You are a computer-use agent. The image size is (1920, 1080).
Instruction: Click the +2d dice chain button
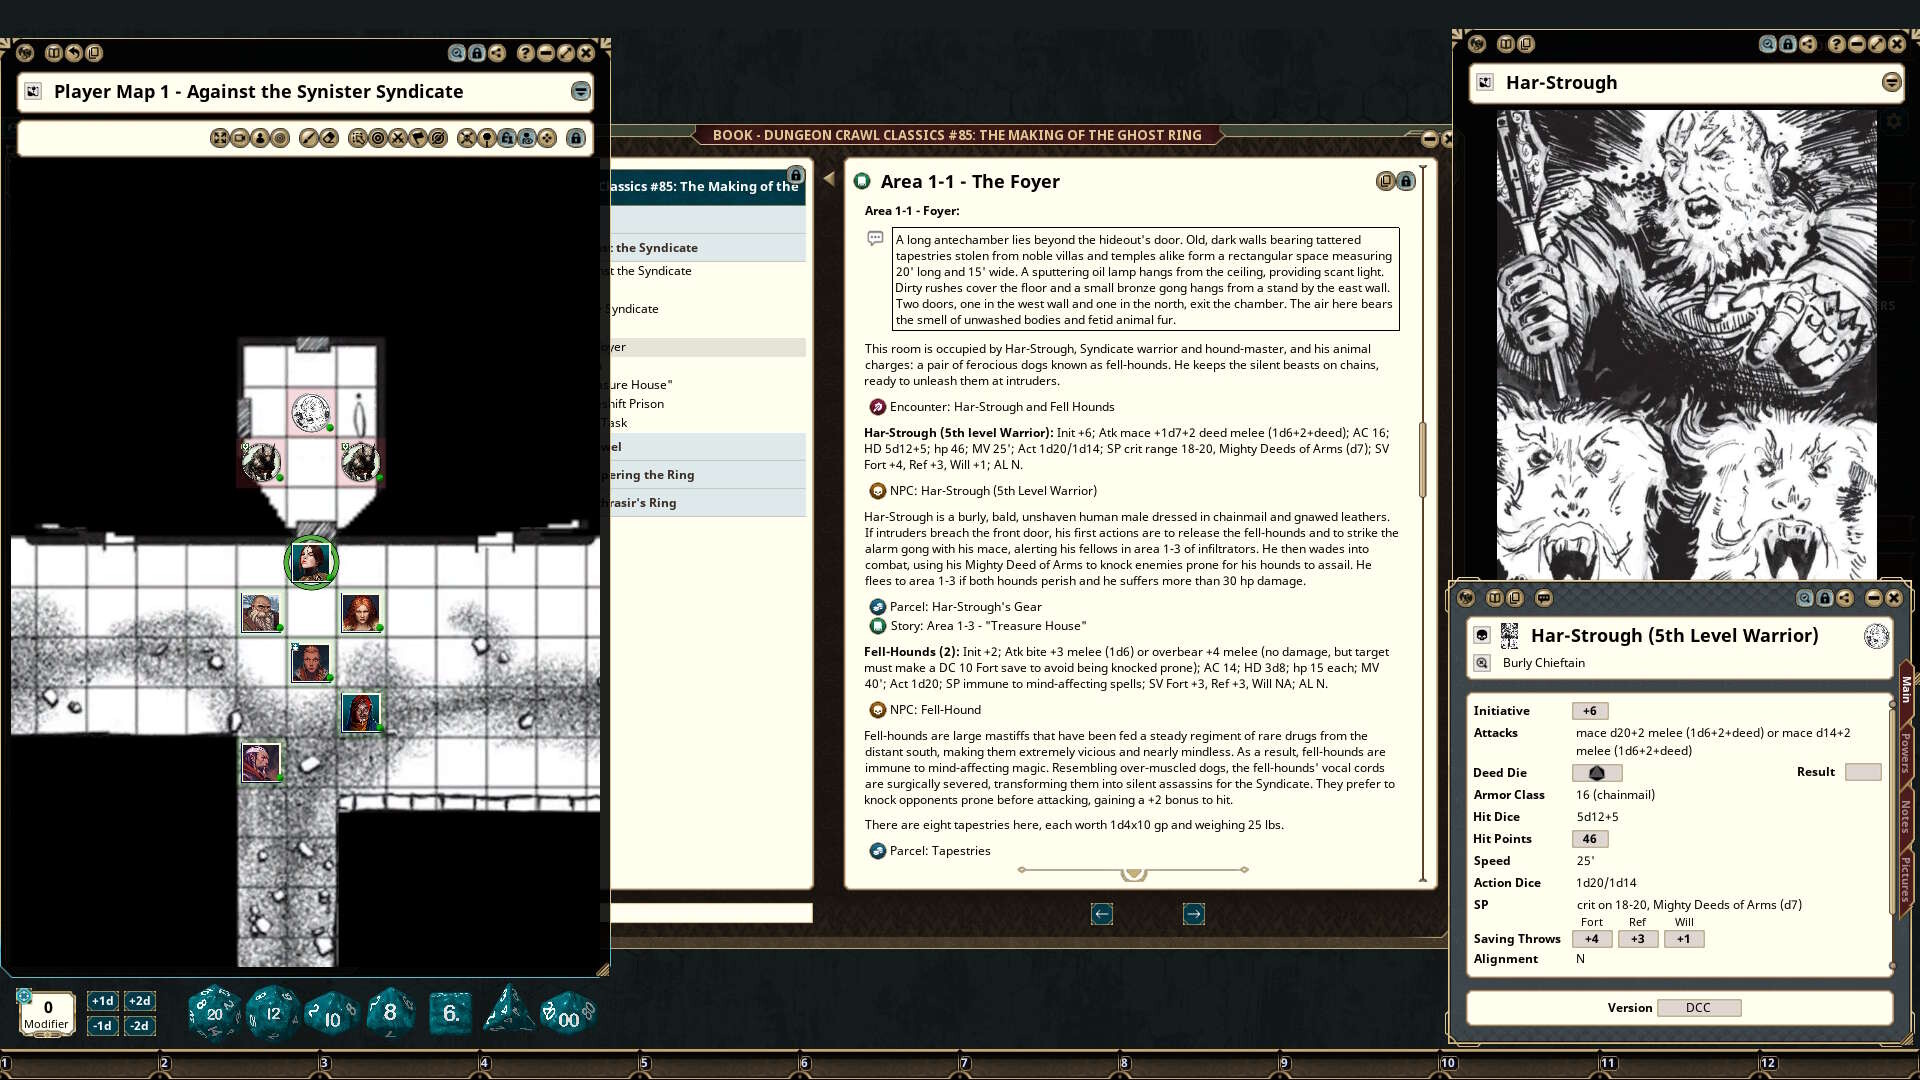point(139,1001)
